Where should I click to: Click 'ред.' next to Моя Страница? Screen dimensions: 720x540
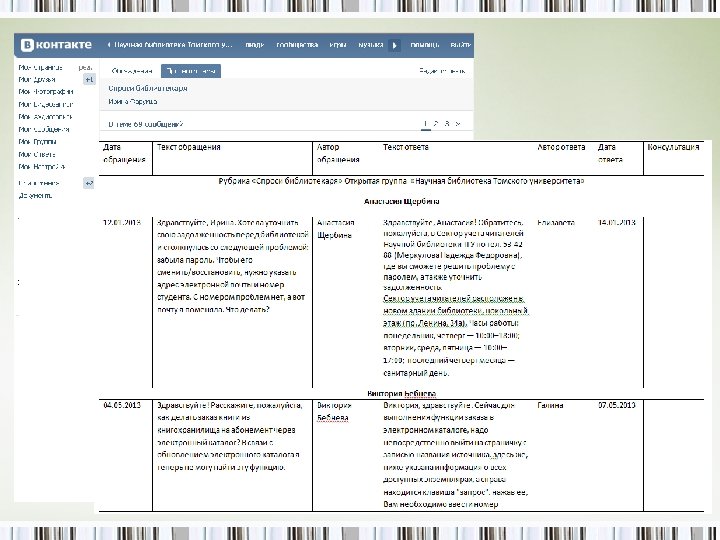click(x=85, y=68)
